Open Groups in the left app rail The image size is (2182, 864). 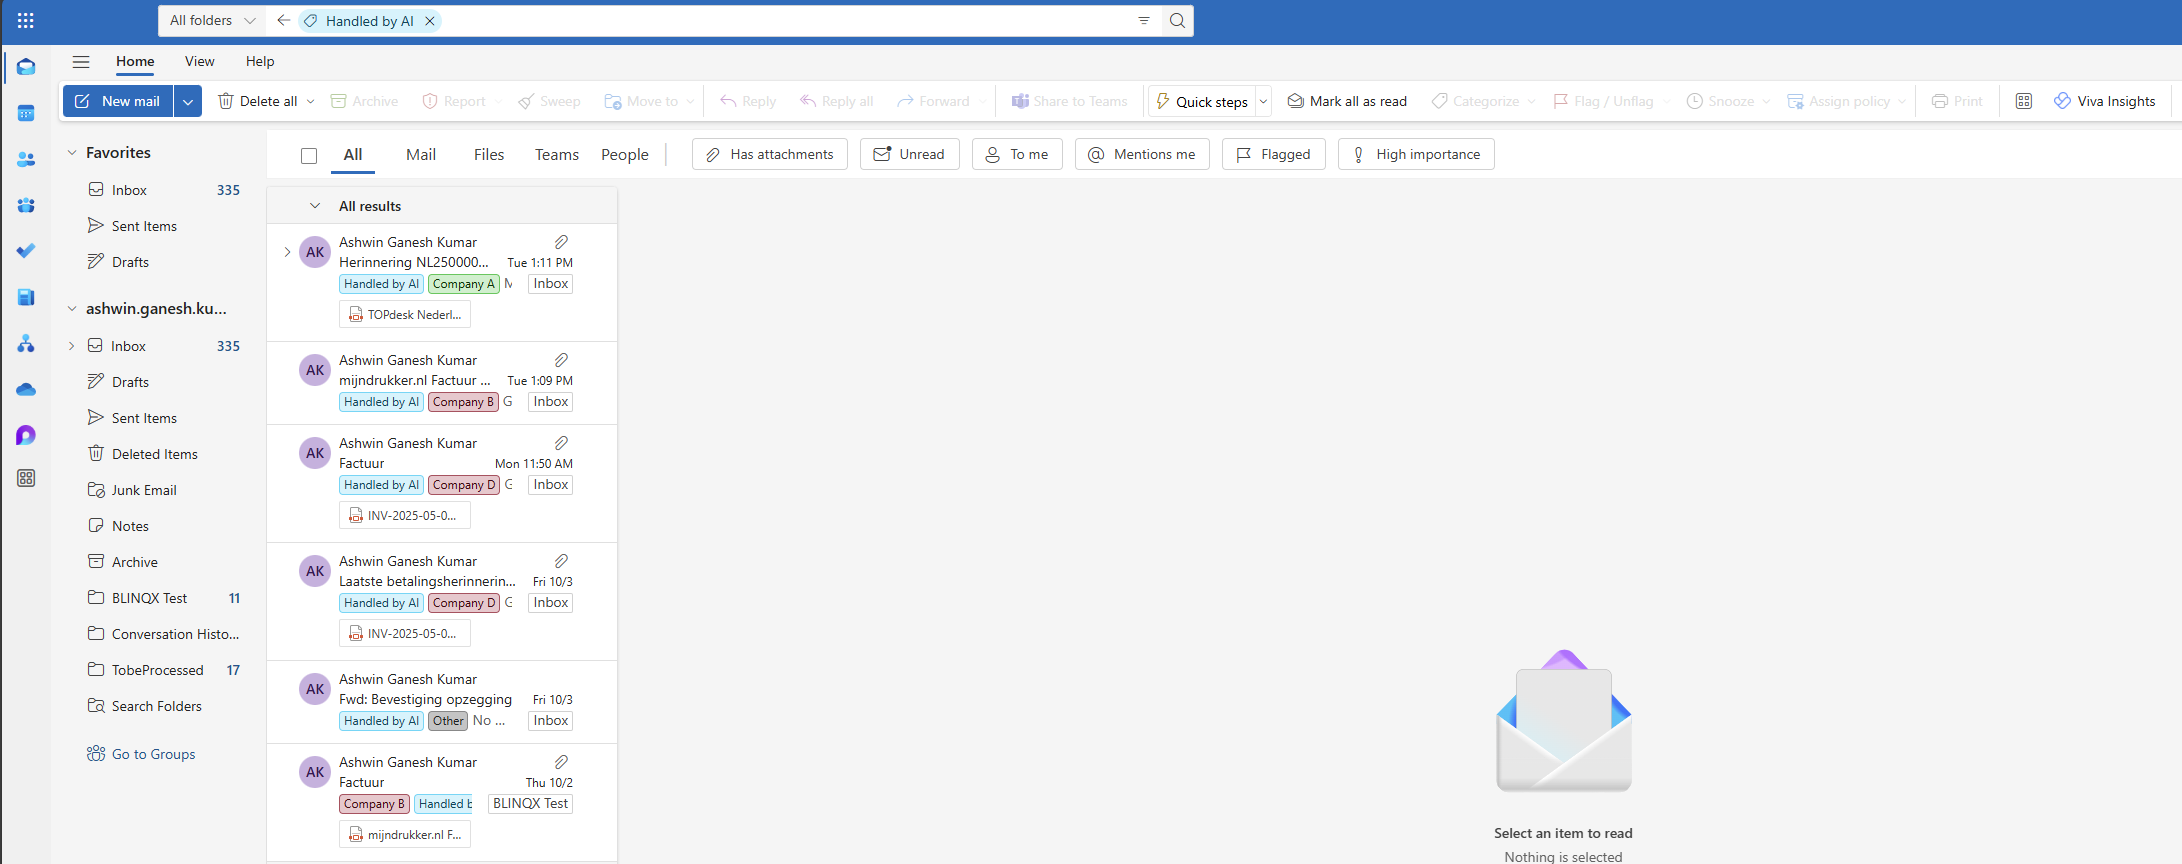tap(26, 205)
